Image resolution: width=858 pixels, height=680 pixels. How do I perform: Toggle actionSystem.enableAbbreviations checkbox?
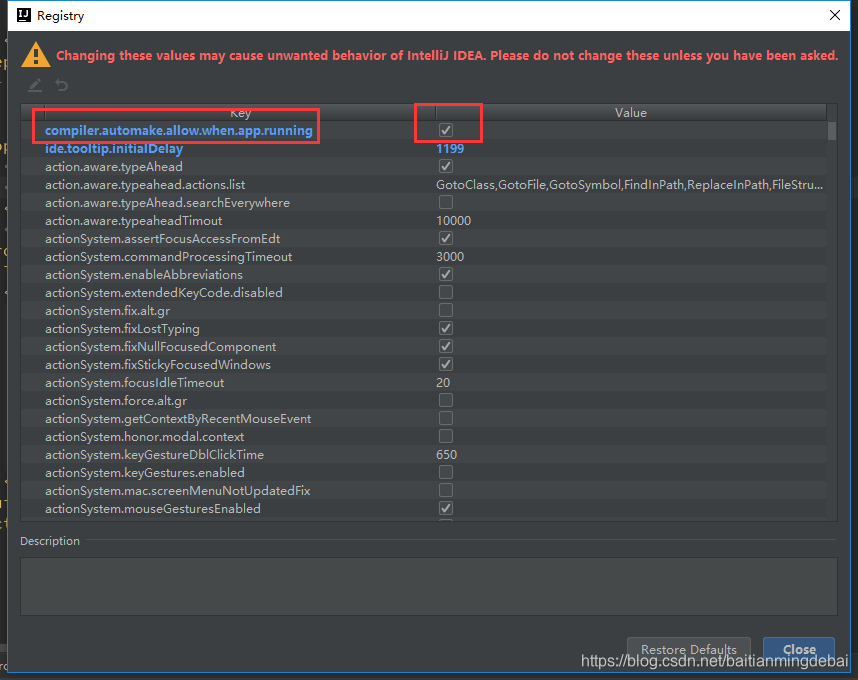pos(446,275)
